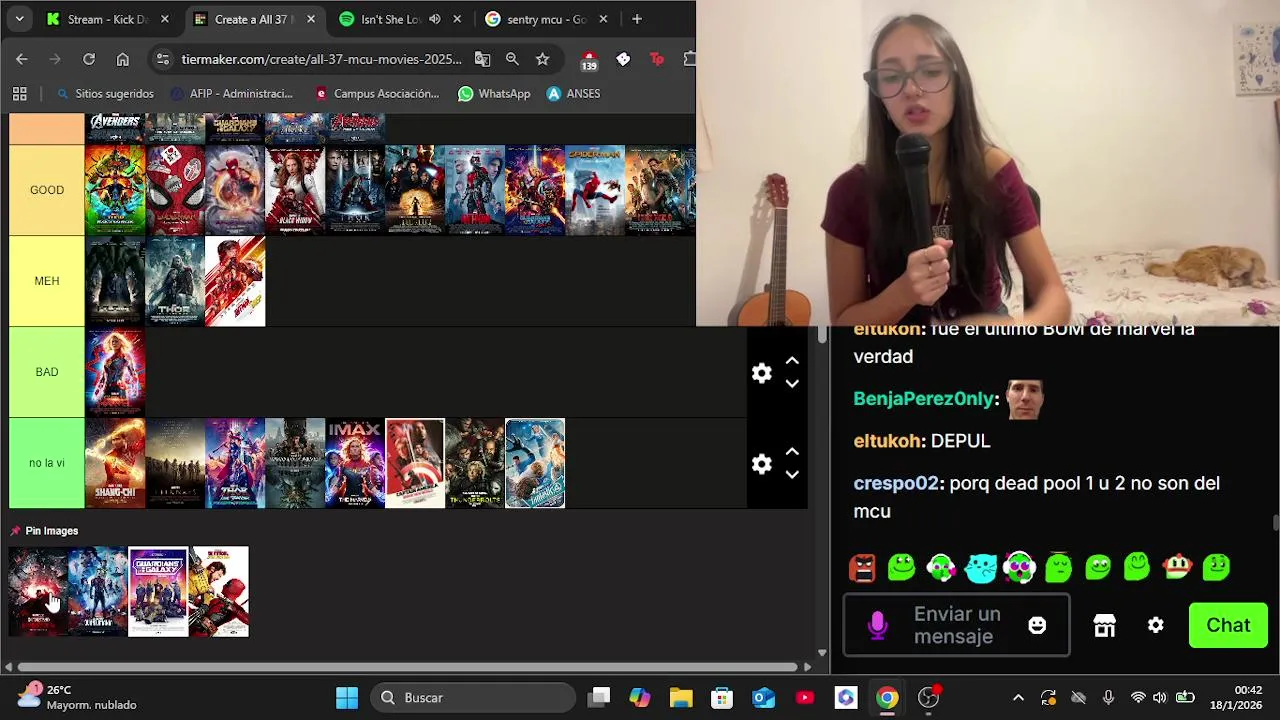Click the zoom magnifier icon in address bar

[512, 59]
